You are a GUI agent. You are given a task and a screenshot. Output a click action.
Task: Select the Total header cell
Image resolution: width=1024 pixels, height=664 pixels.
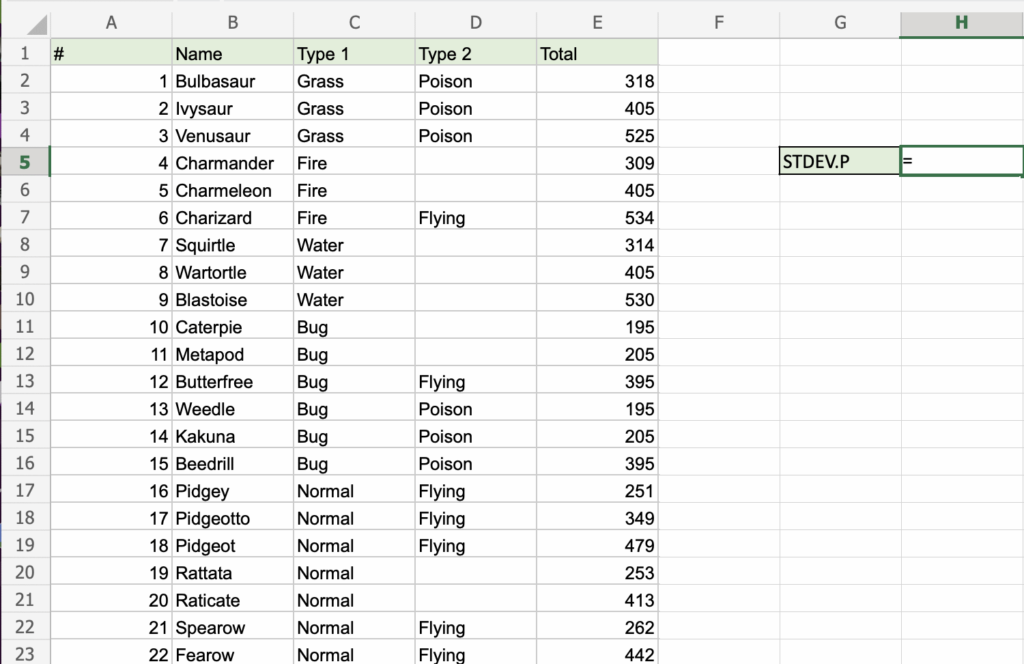pyautogui.click(x=597, y=54)
